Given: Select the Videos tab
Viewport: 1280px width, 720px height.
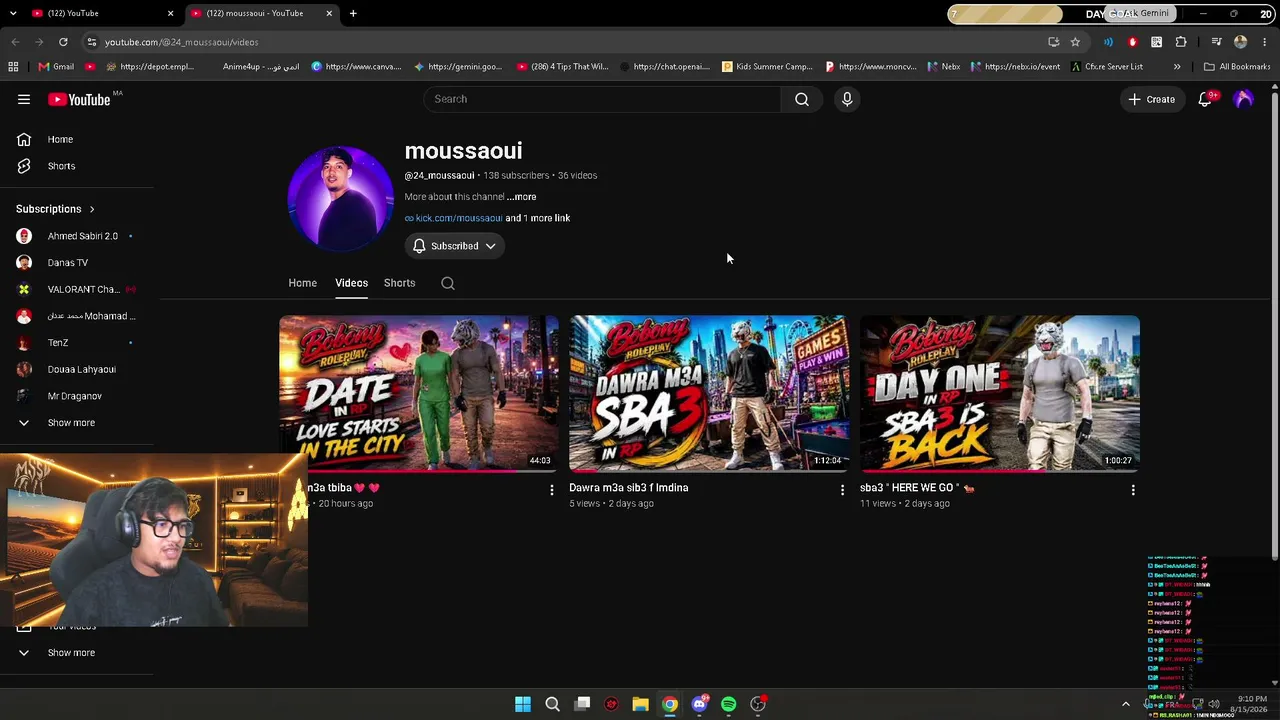Looking at the screenshot, I should point(351,283).
